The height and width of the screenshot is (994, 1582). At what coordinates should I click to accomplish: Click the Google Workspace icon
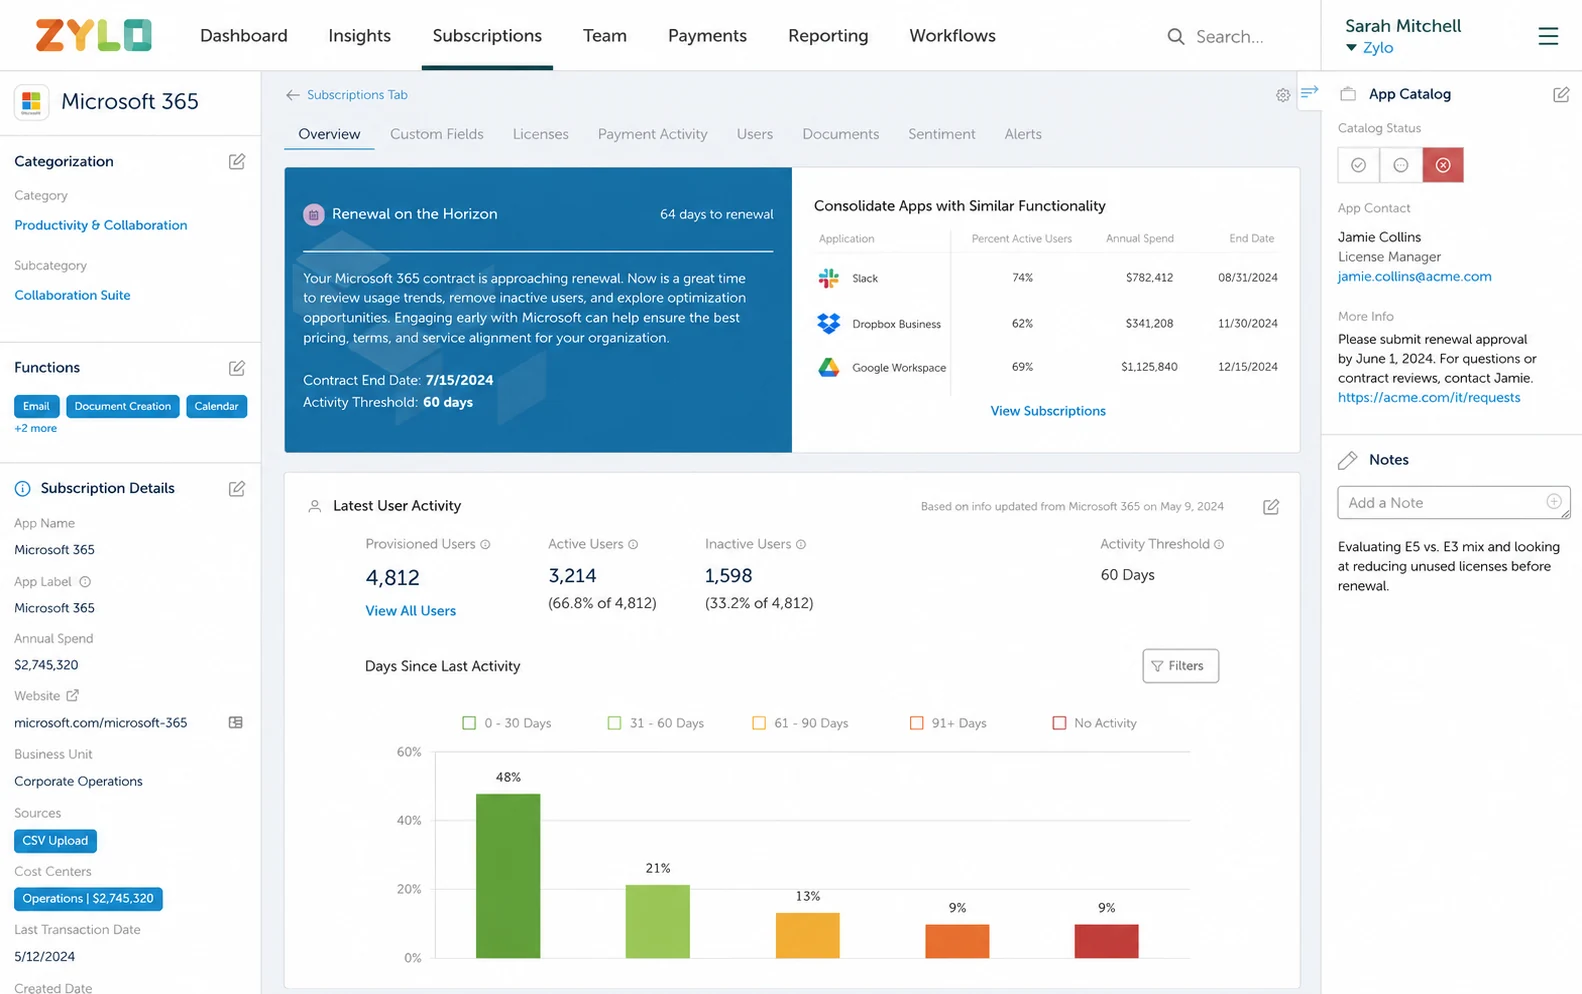[829, 367]
